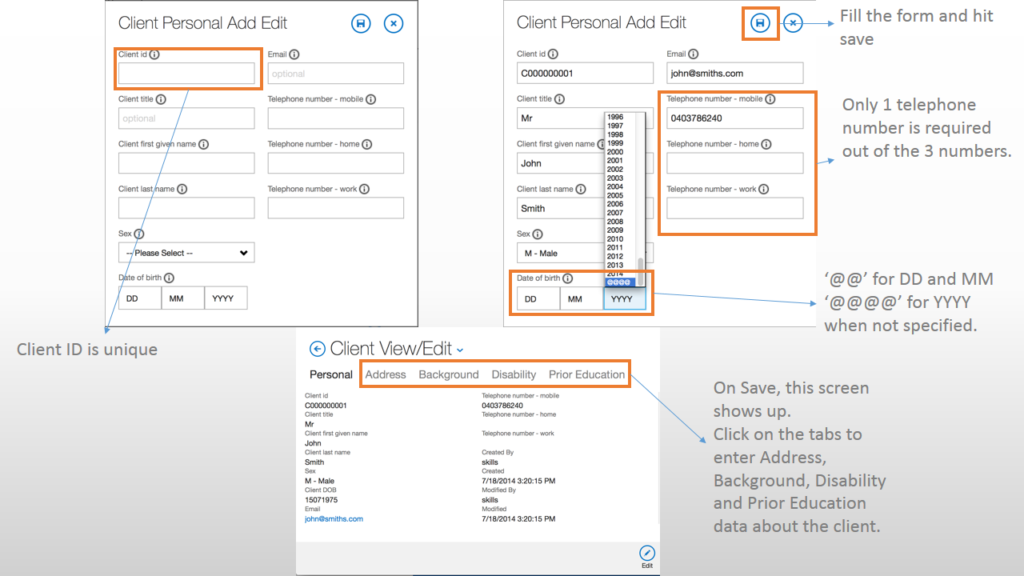Click the mobile number field containing 0403786240

point(735,118)
